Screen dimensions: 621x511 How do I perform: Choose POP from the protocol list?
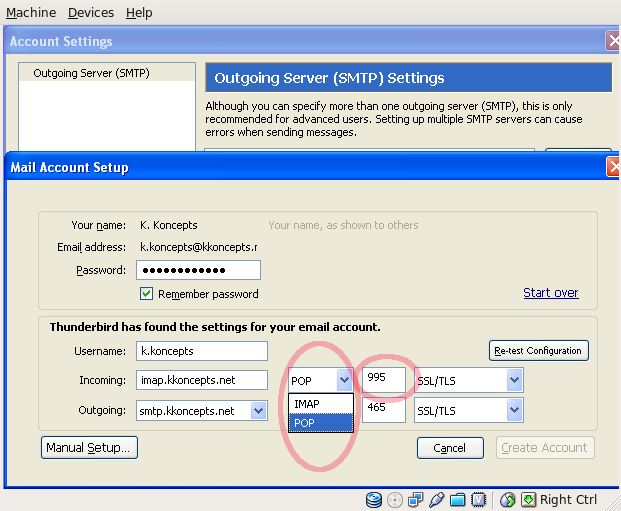pyautogui.click(x=320, y=423)
